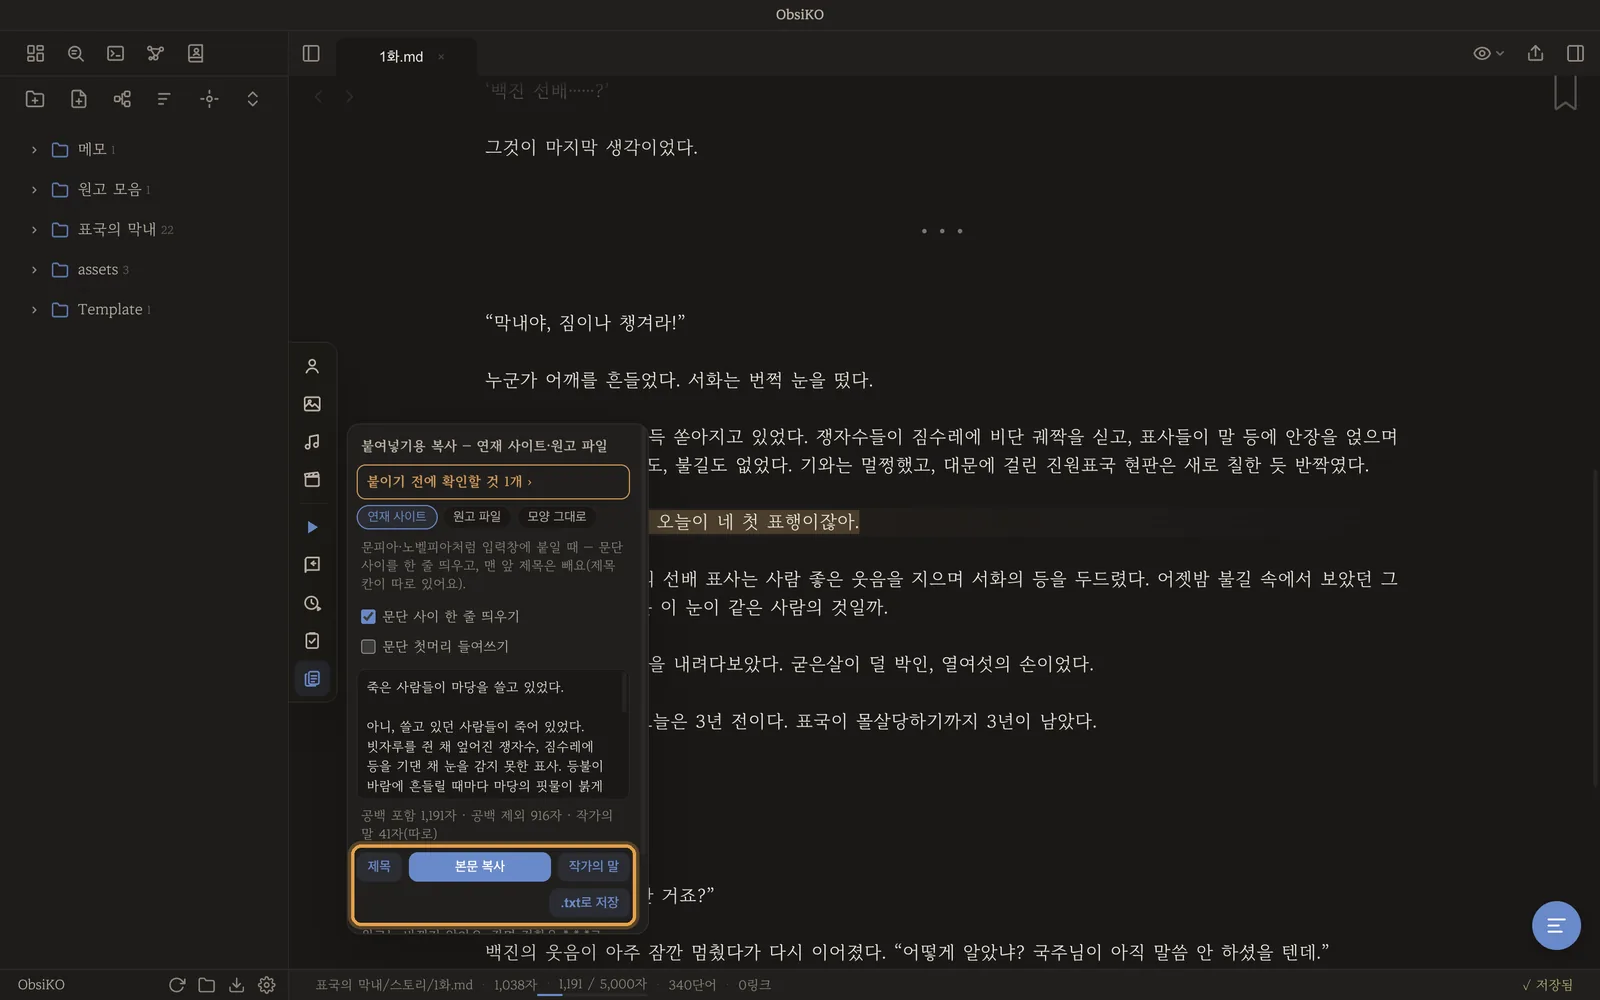The width and height of the screenshot is (1600, 1000).
Task: Toggle the right sidebar panel icon
Action: coord(1575,54)
